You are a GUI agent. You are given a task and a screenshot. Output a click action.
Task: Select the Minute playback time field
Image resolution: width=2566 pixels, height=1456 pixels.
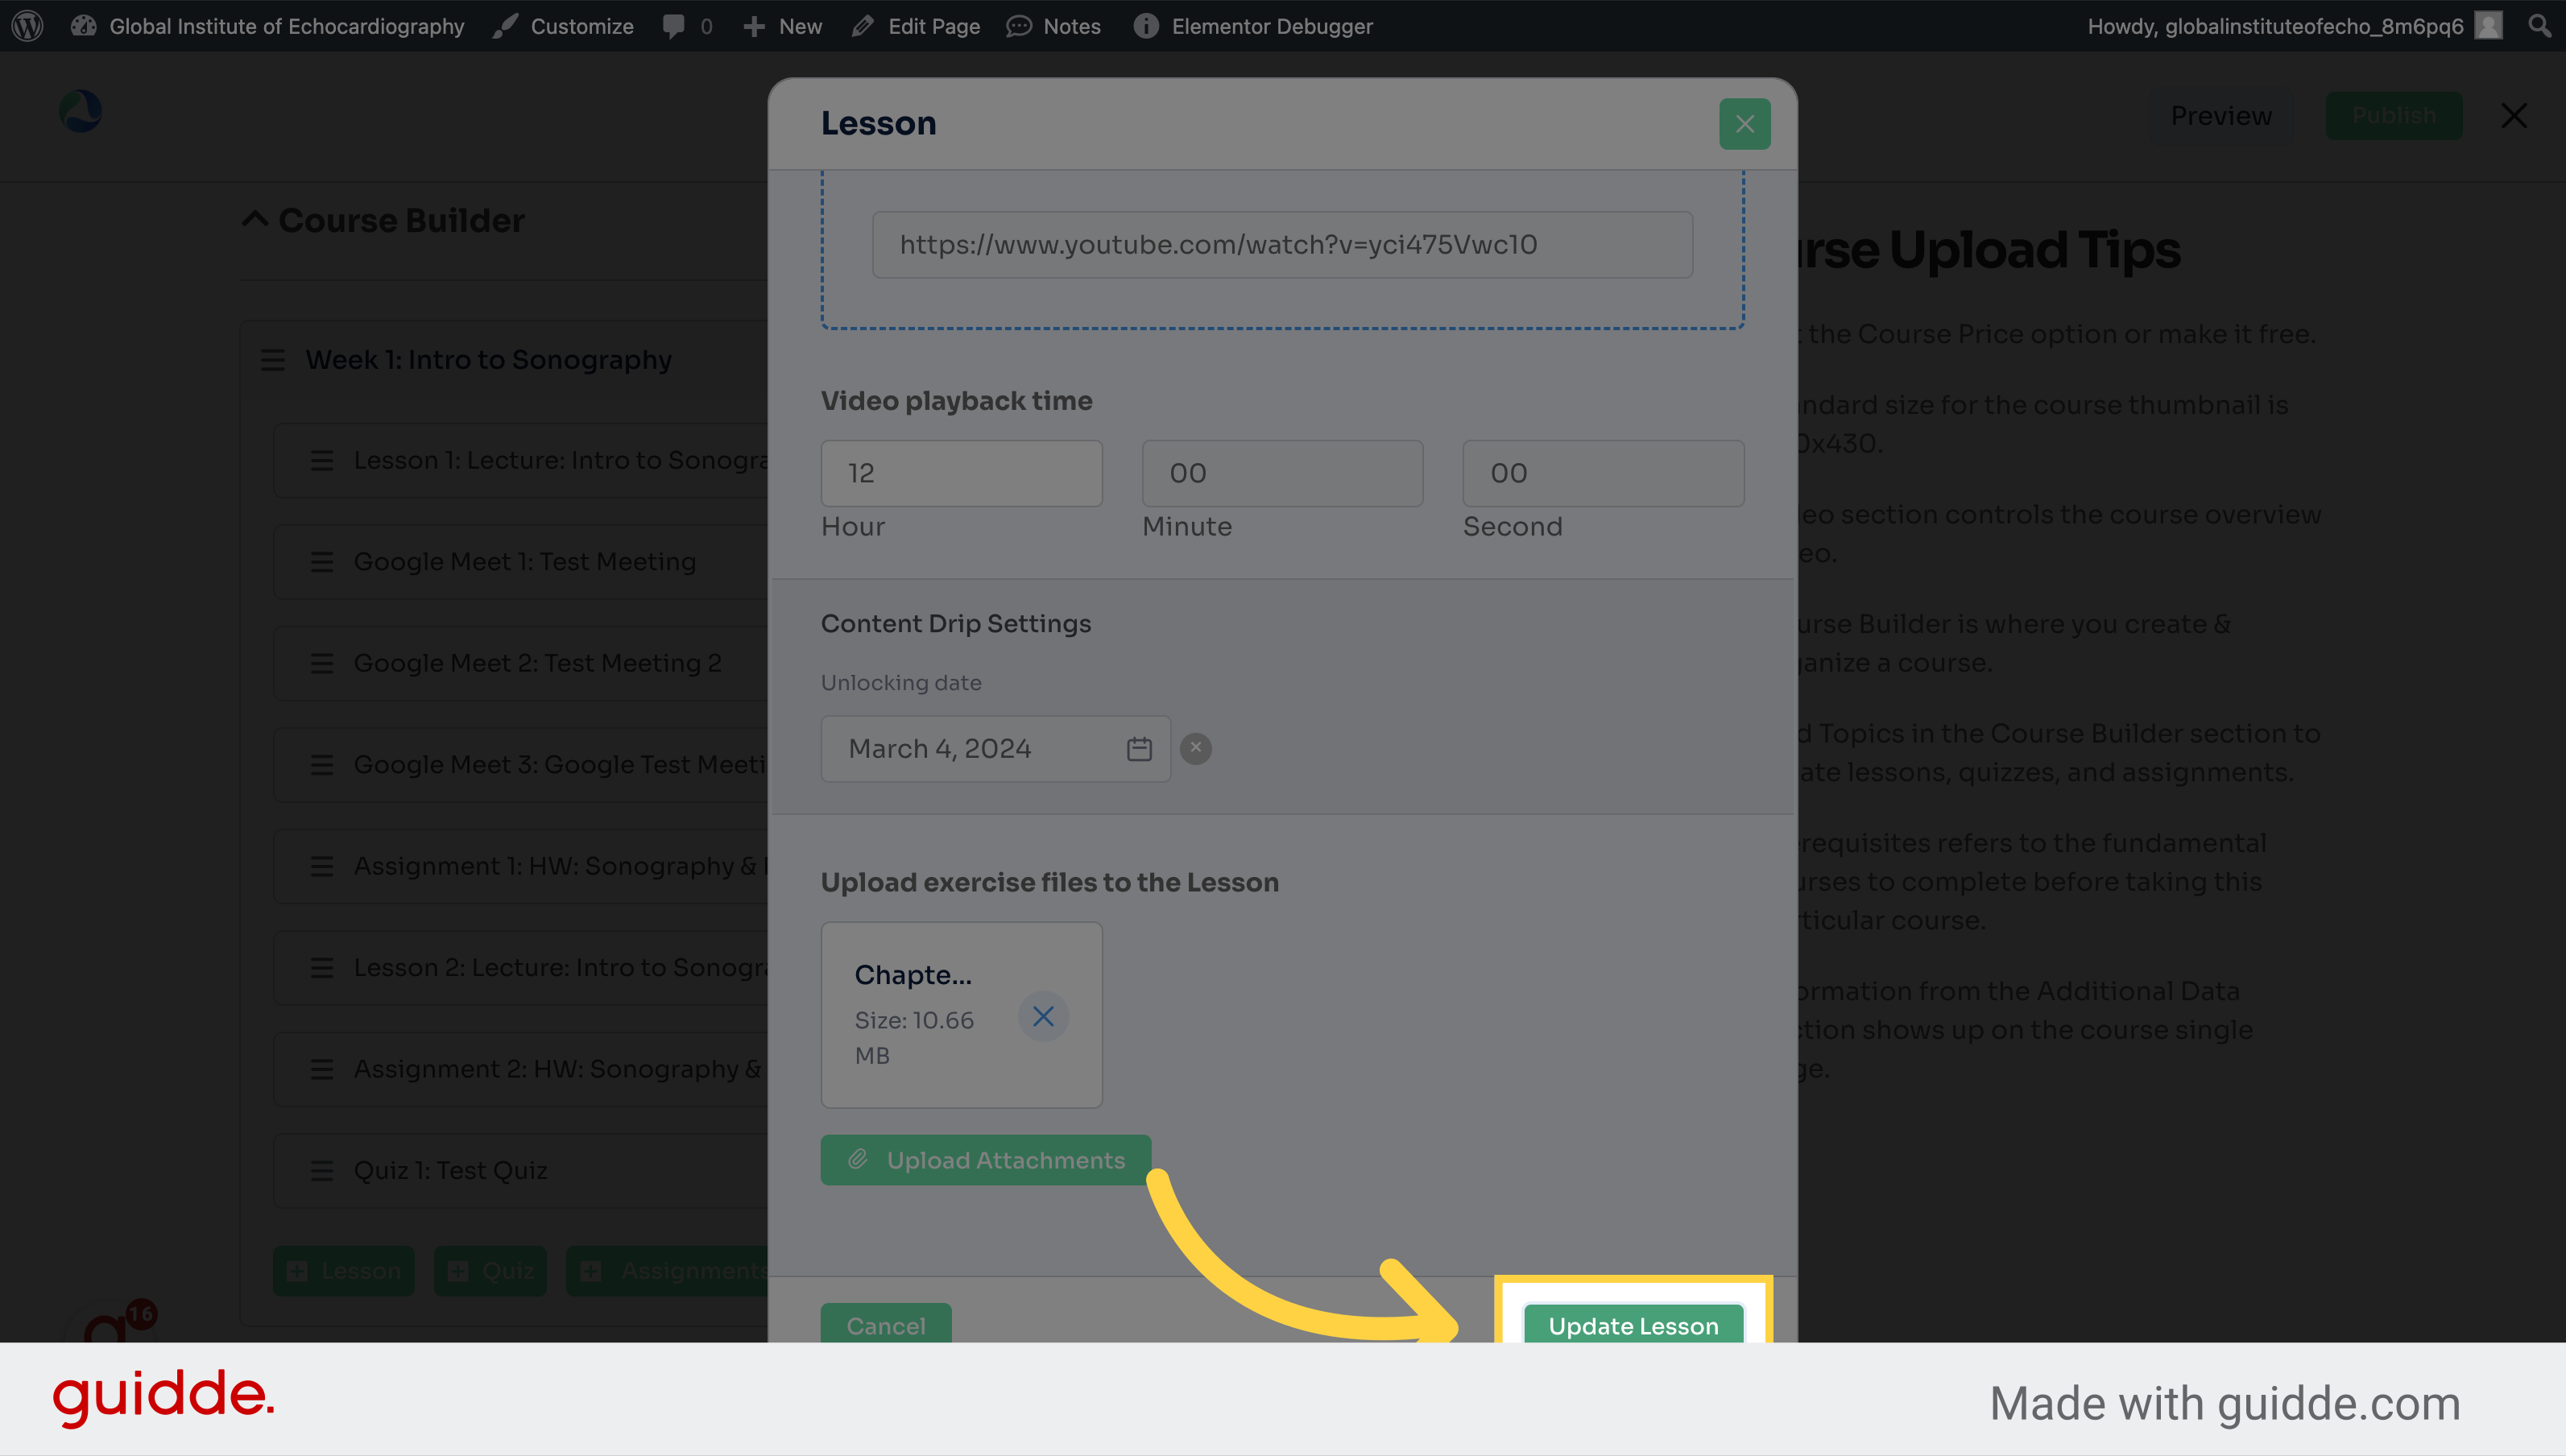[x=1281, y=473]
